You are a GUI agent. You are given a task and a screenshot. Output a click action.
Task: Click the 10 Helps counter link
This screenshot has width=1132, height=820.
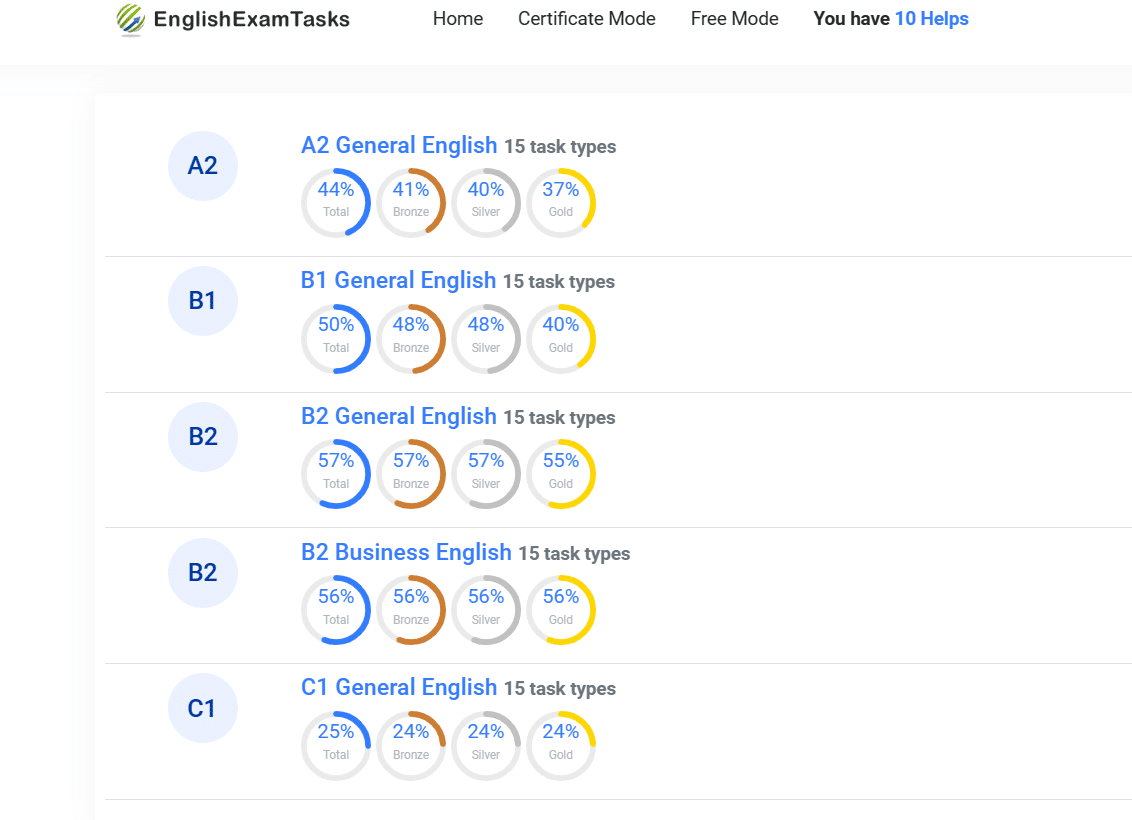click(931, 18)
